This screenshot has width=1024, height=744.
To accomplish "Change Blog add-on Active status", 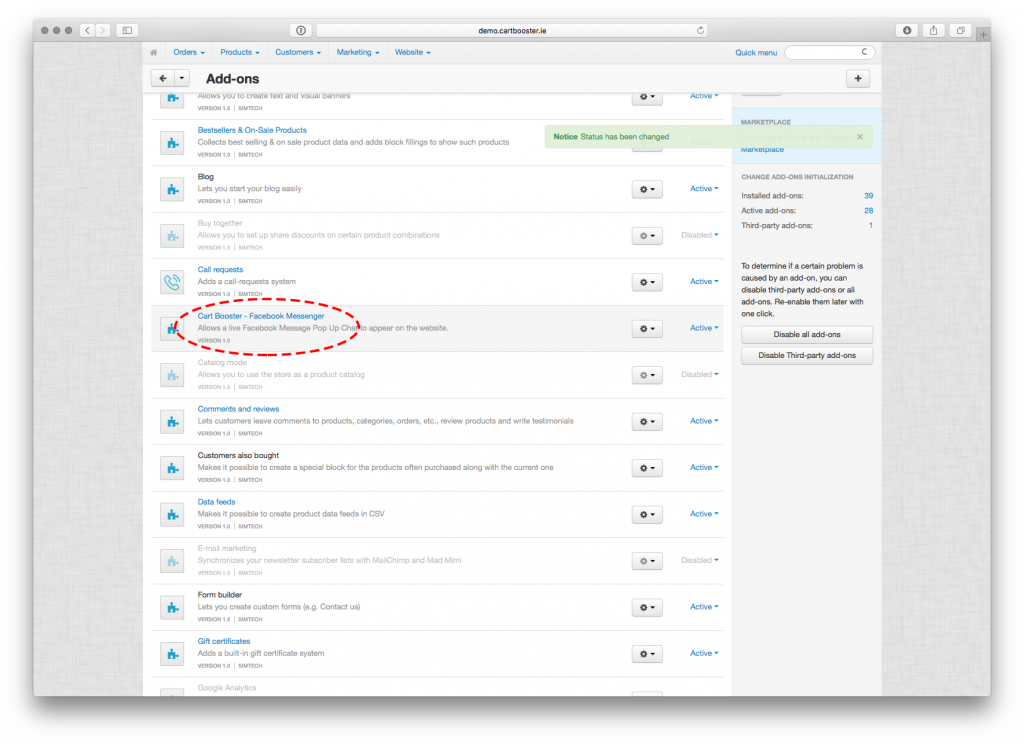I will click(x=704, y=189).
